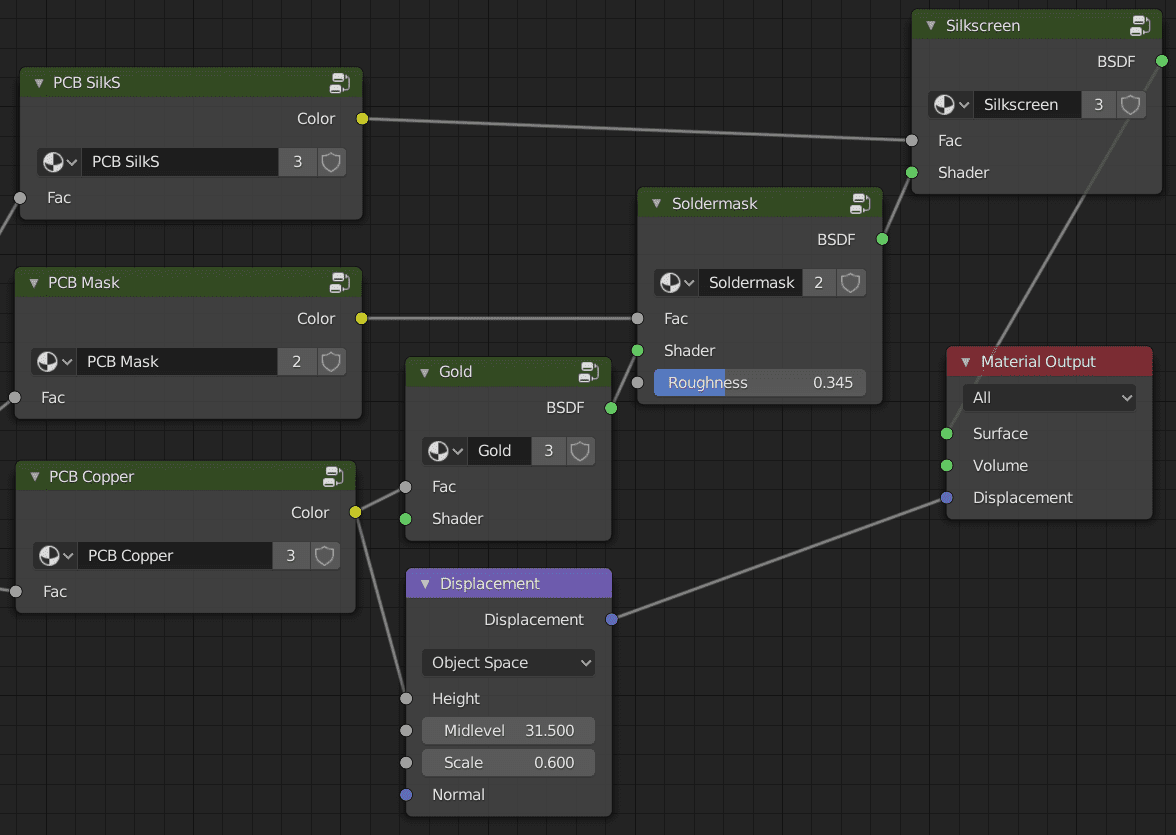Click the Silkscreen node tree name field
Viewport: 1176px width, 835px height.
click(1027, 104)
